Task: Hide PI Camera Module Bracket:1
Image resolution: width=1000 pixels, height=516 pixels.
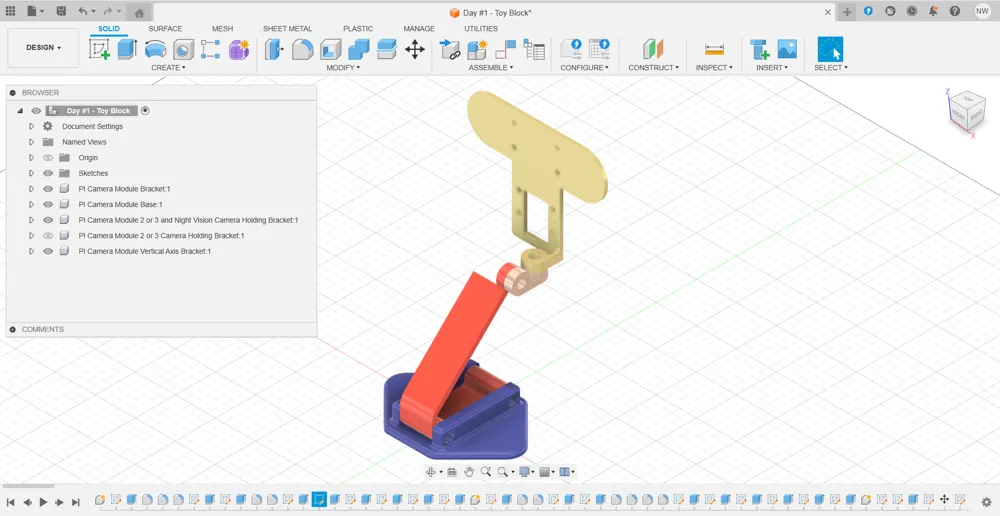Action: point(48,189)
